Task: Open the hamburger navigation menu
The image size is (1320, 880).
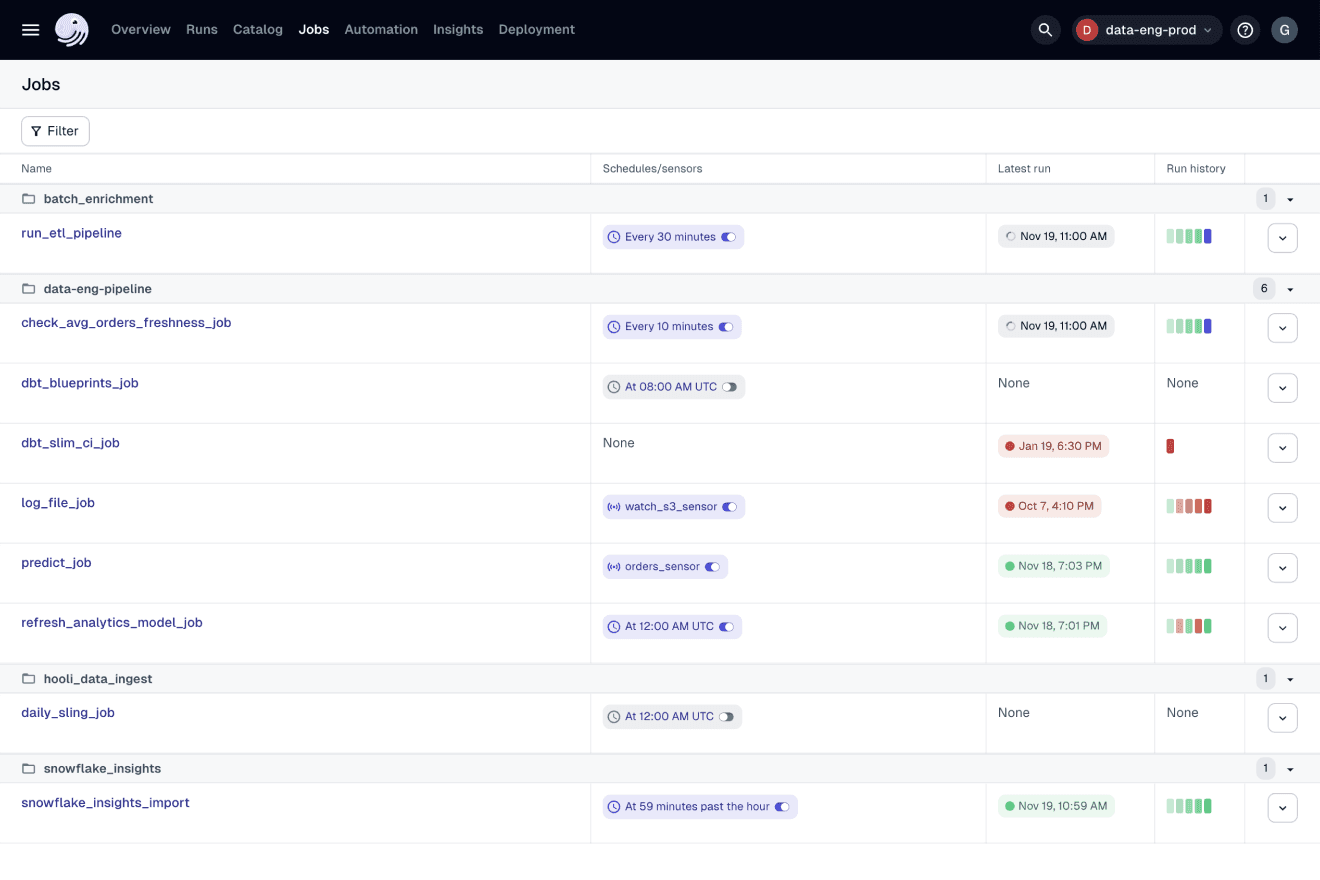Action: tap(31, 30)
